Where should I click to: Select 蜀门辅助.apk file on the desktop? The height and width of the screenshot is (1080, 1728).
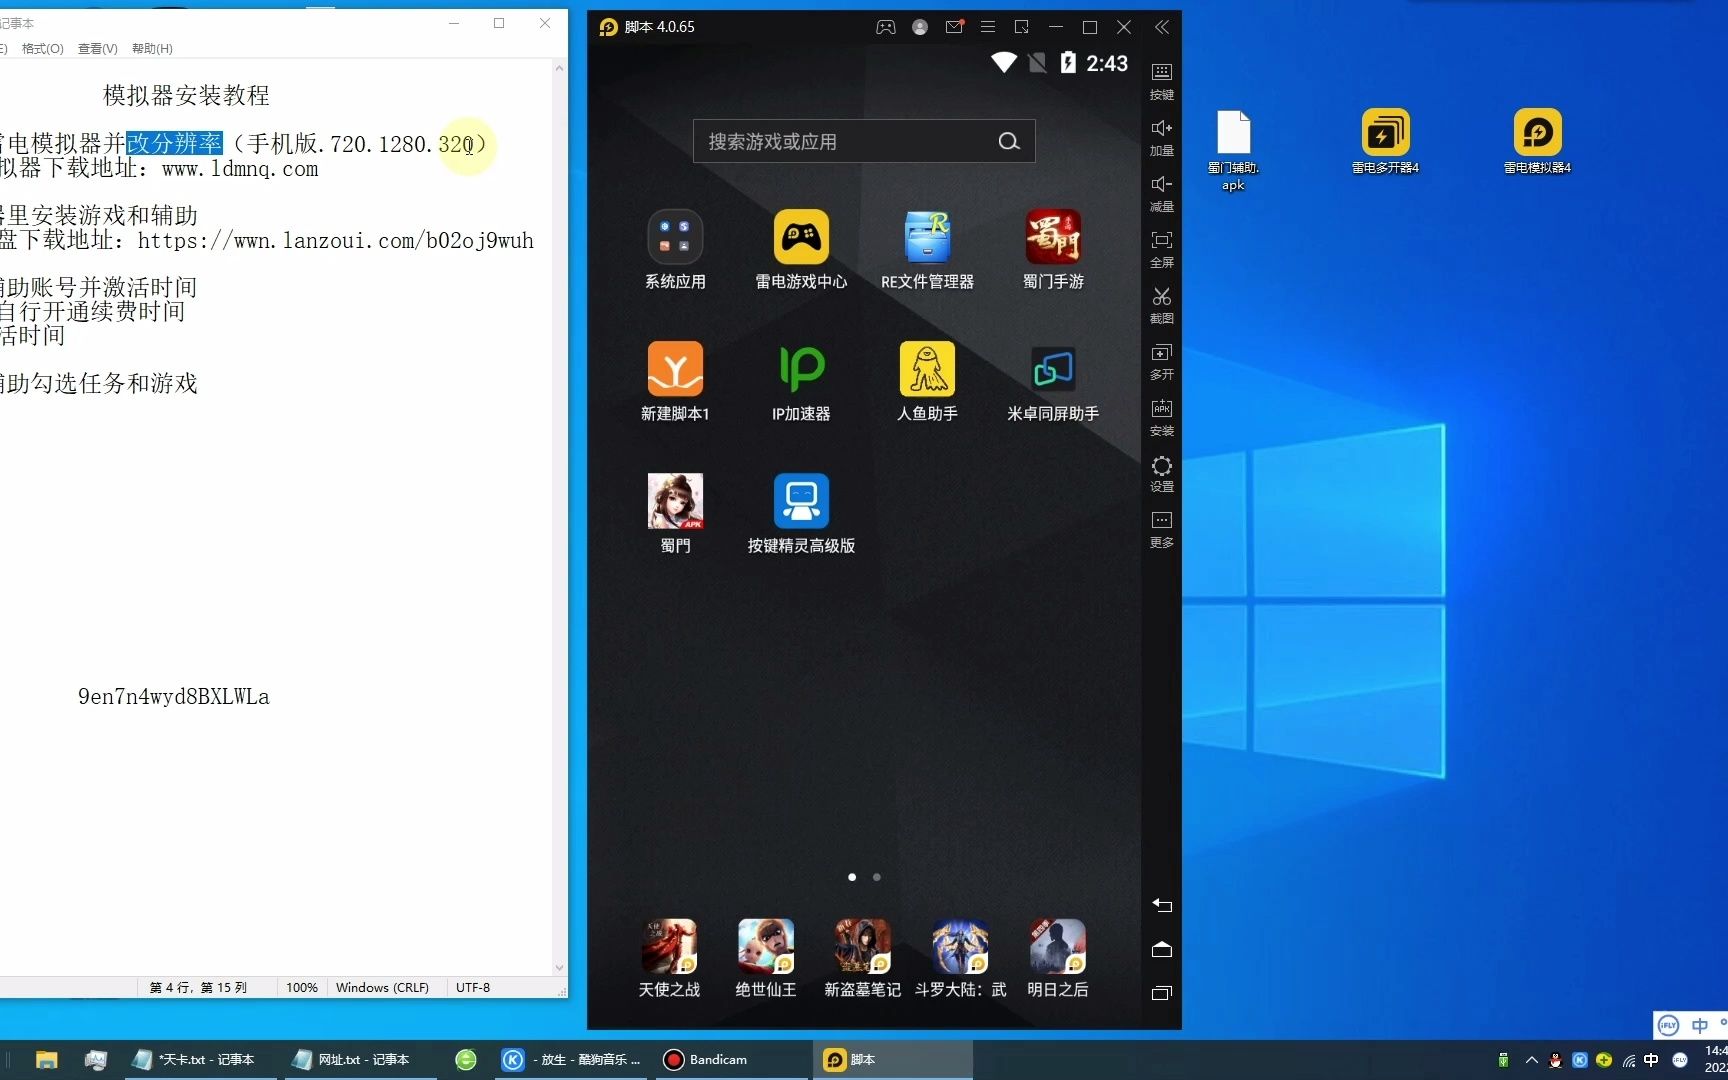[x=1233, y=150]
